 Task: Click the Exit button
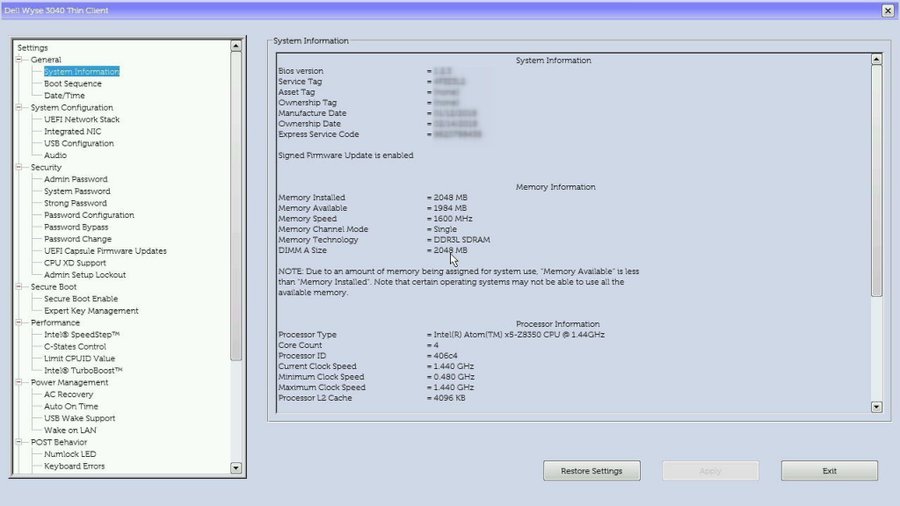coord(829,471)
